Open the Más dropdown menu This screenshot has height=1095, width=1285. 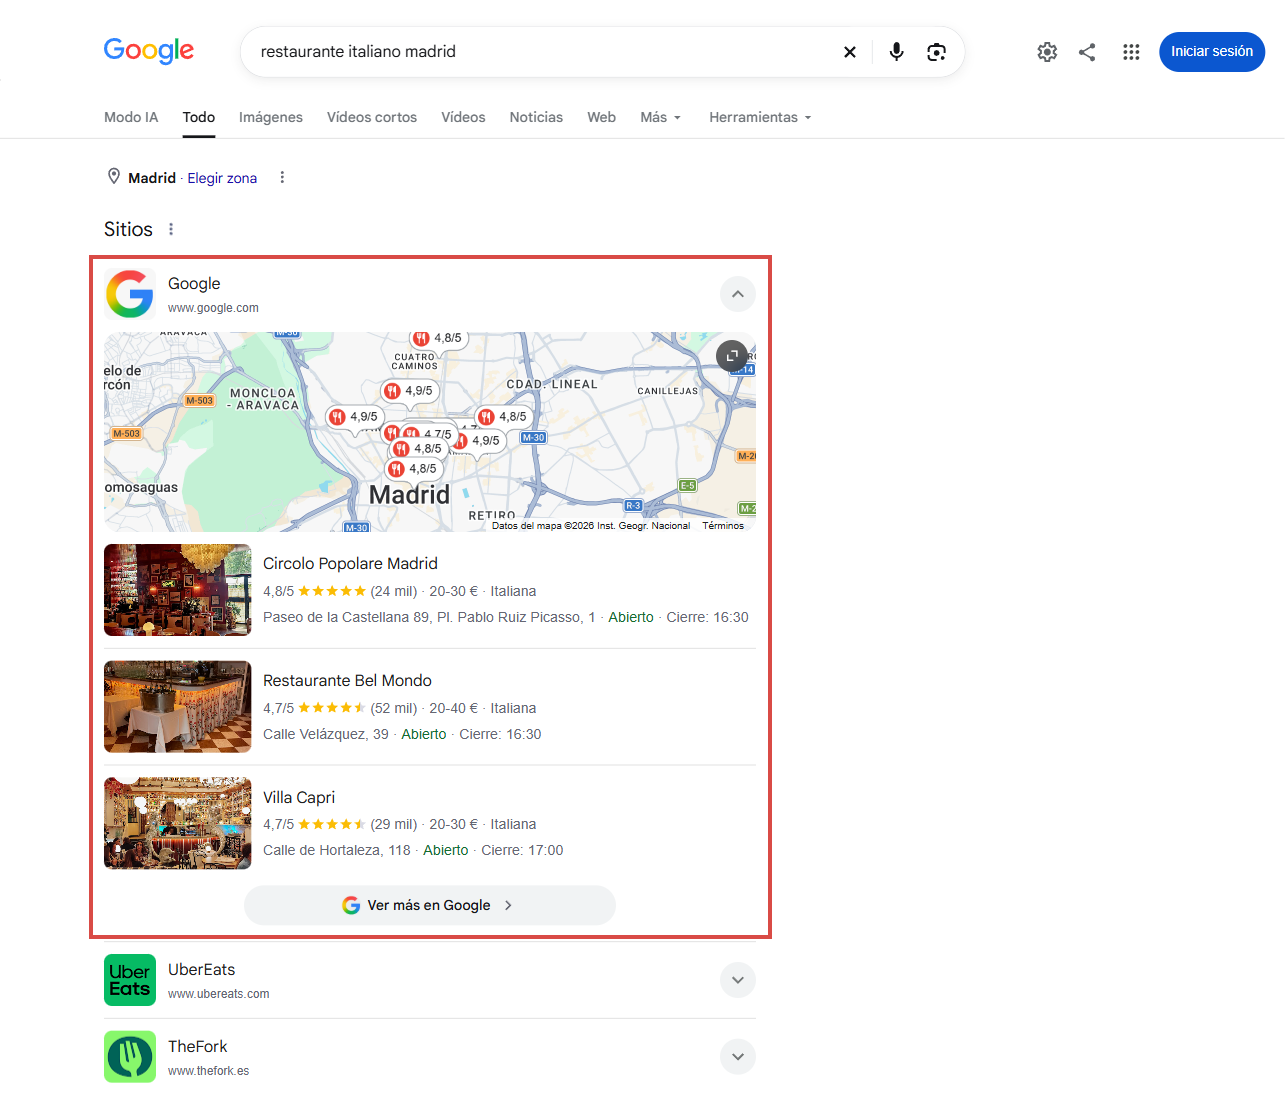(x=661, y=117)
